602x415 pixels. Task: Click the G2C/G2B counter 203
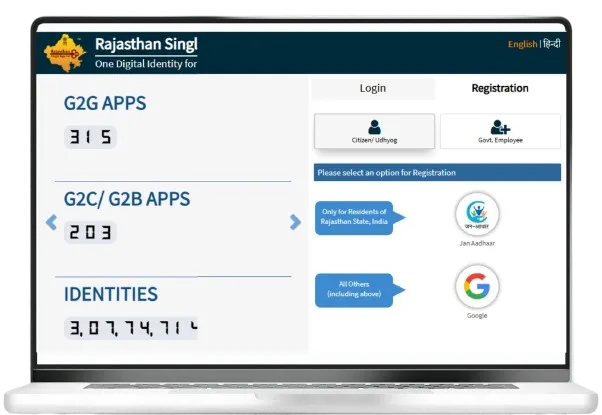90,232
